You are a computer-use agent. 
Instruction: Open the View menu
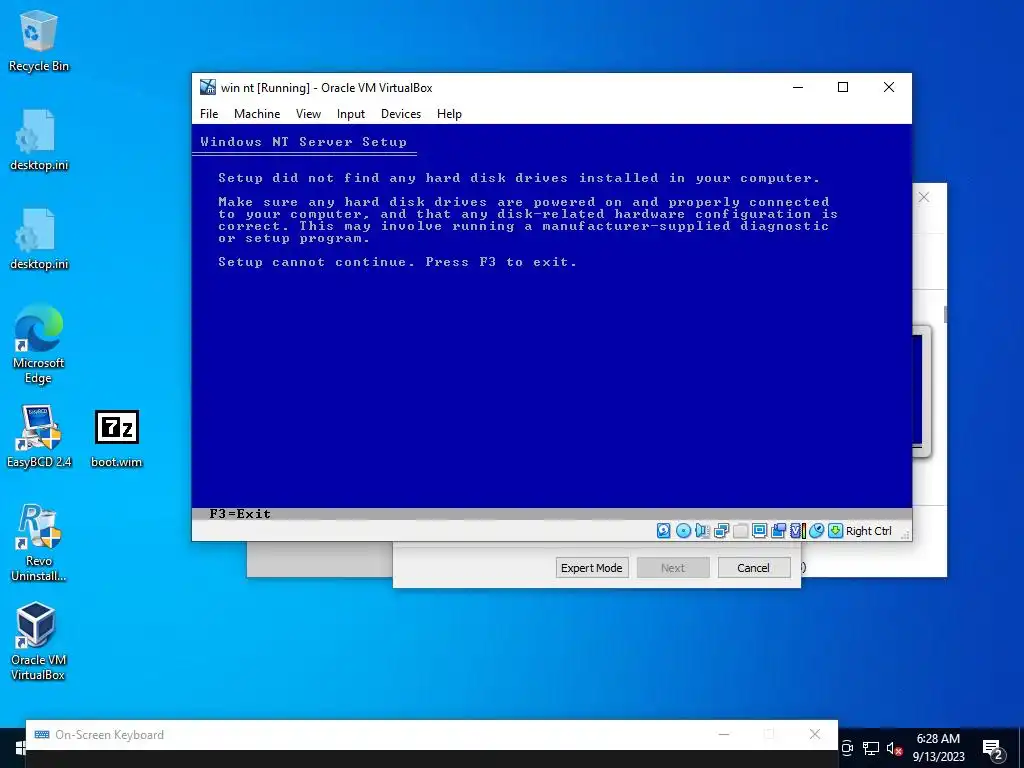tap(308, 114)
